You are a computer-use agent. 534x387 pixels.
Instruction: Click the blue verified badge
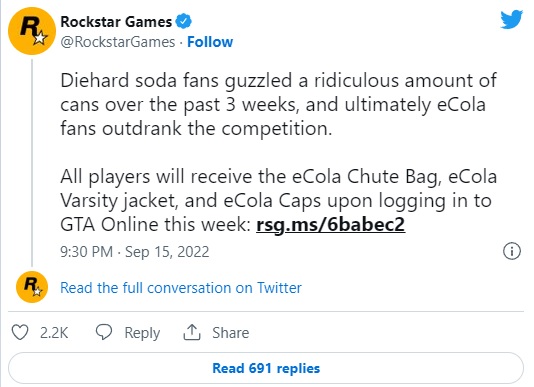click(x=183, y=22)
